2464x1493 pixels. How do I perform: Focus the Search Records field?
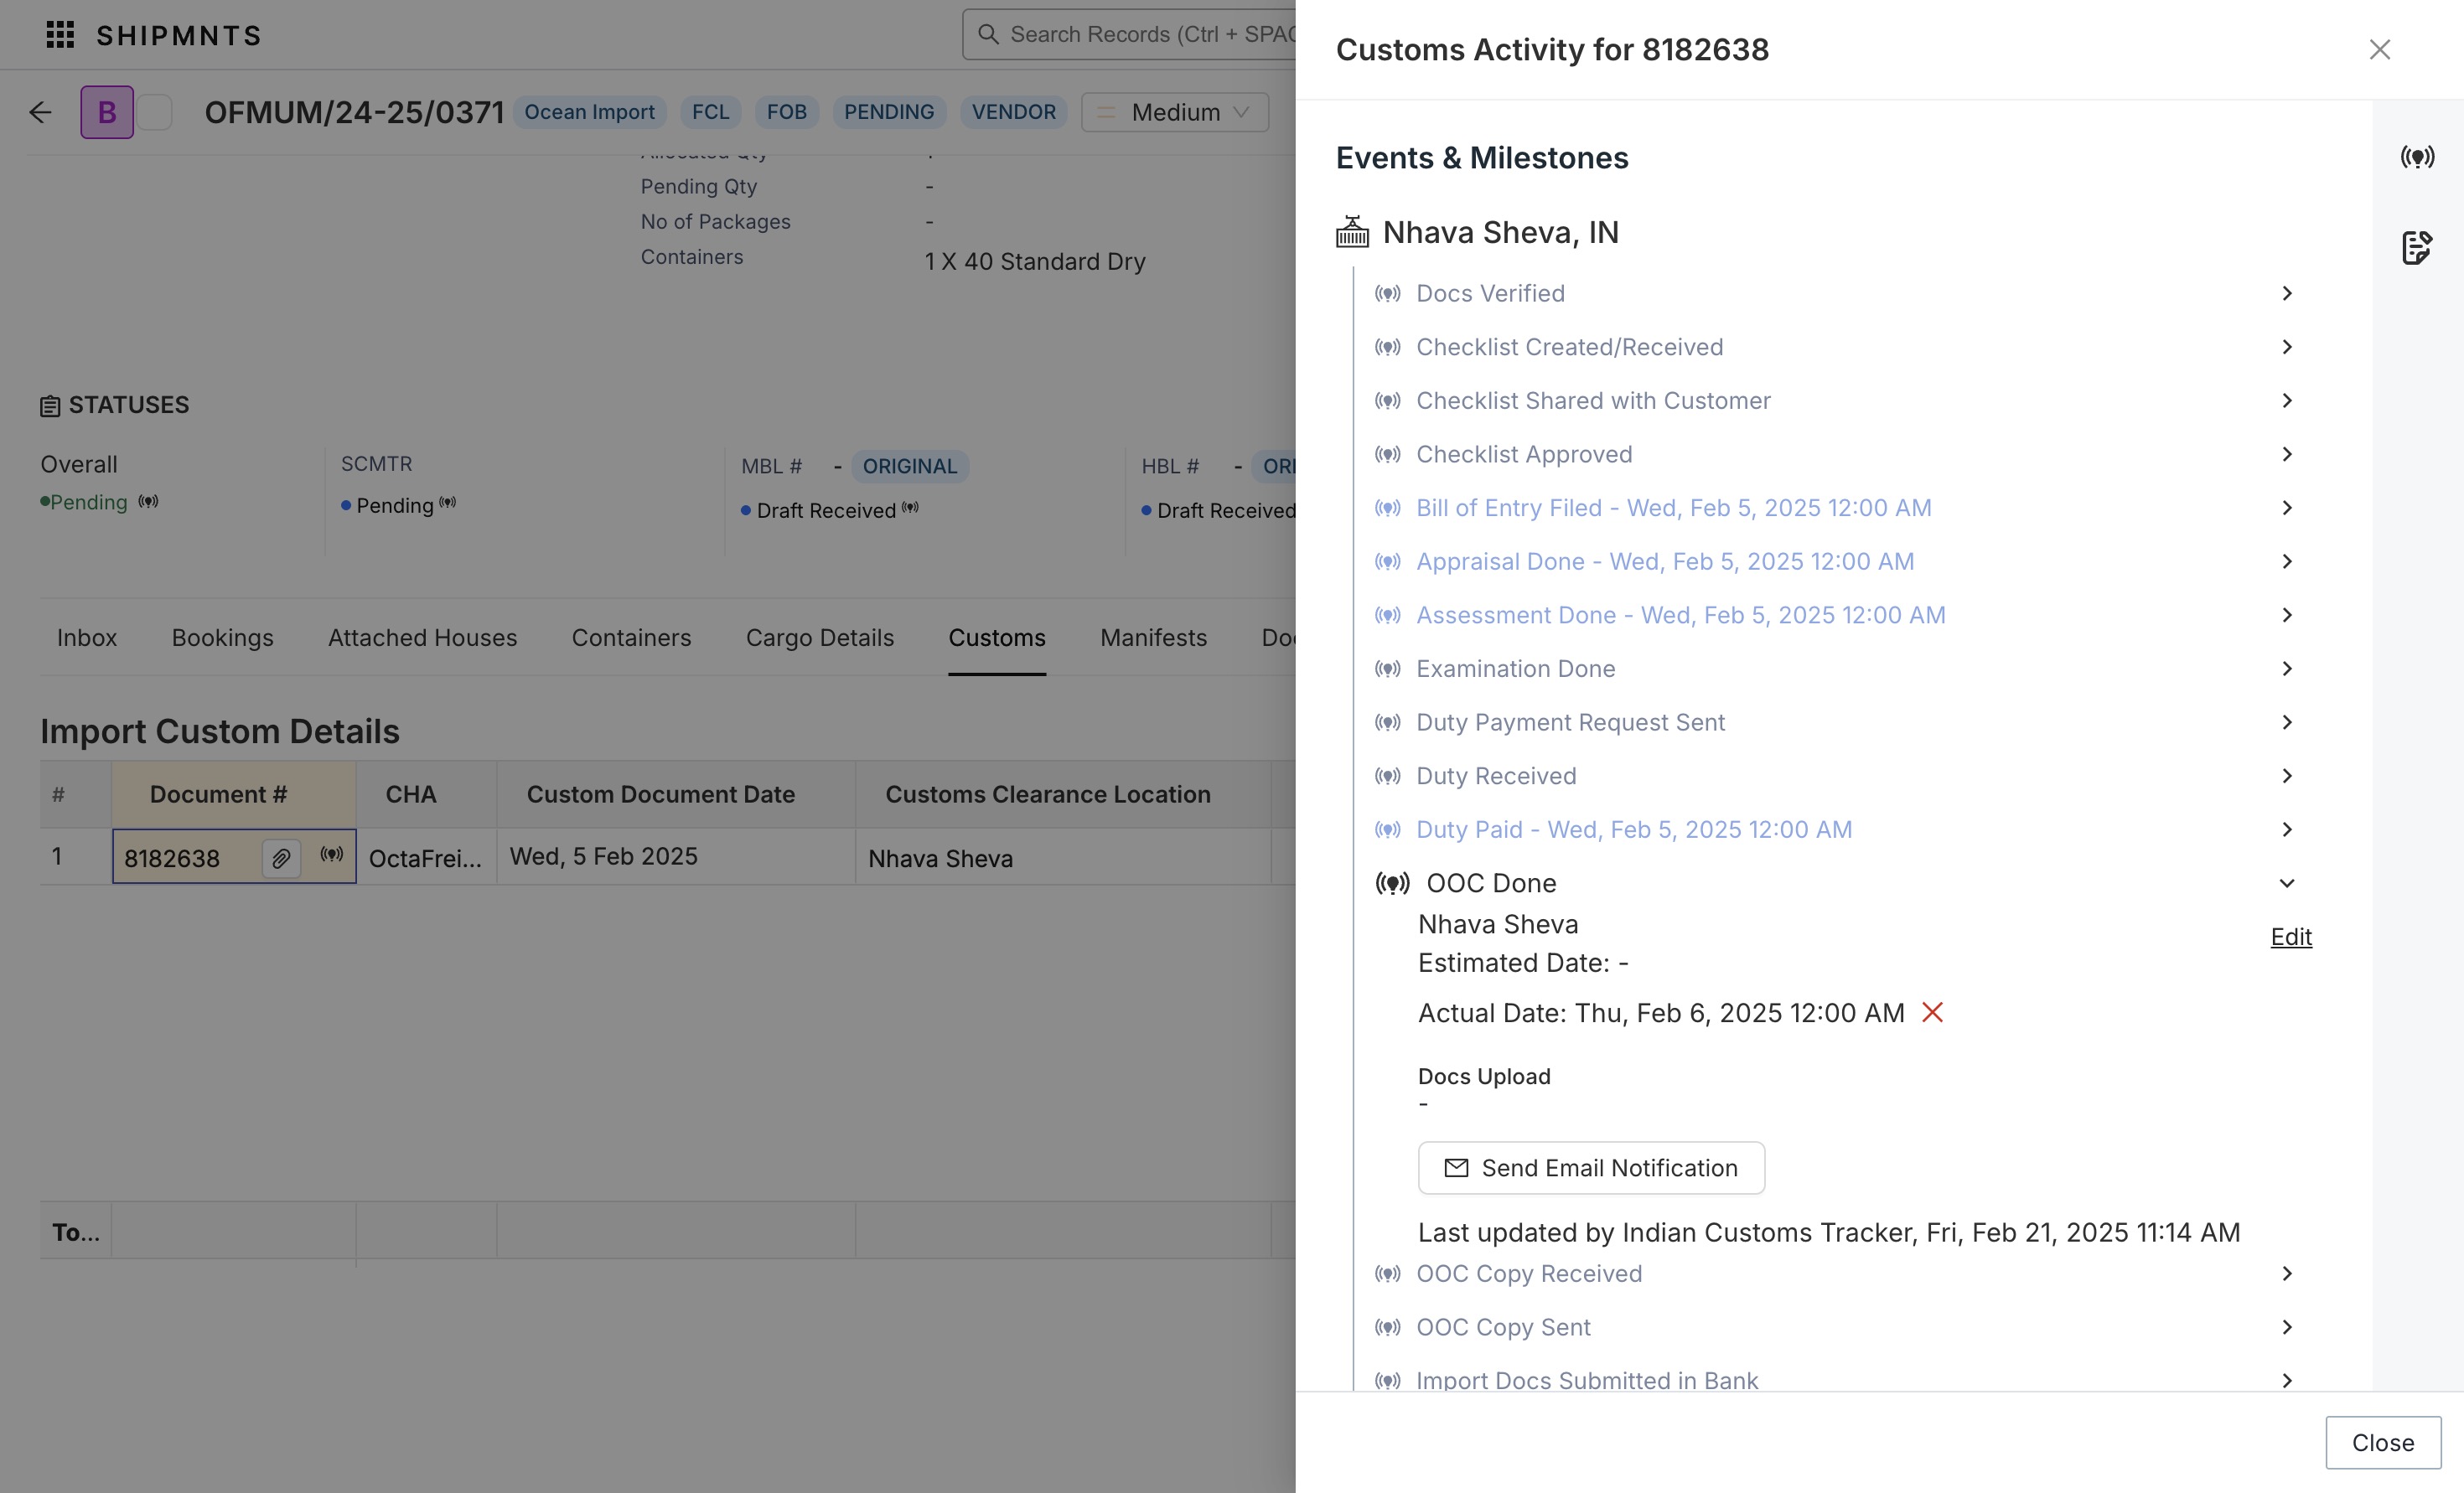[1130, 34]
